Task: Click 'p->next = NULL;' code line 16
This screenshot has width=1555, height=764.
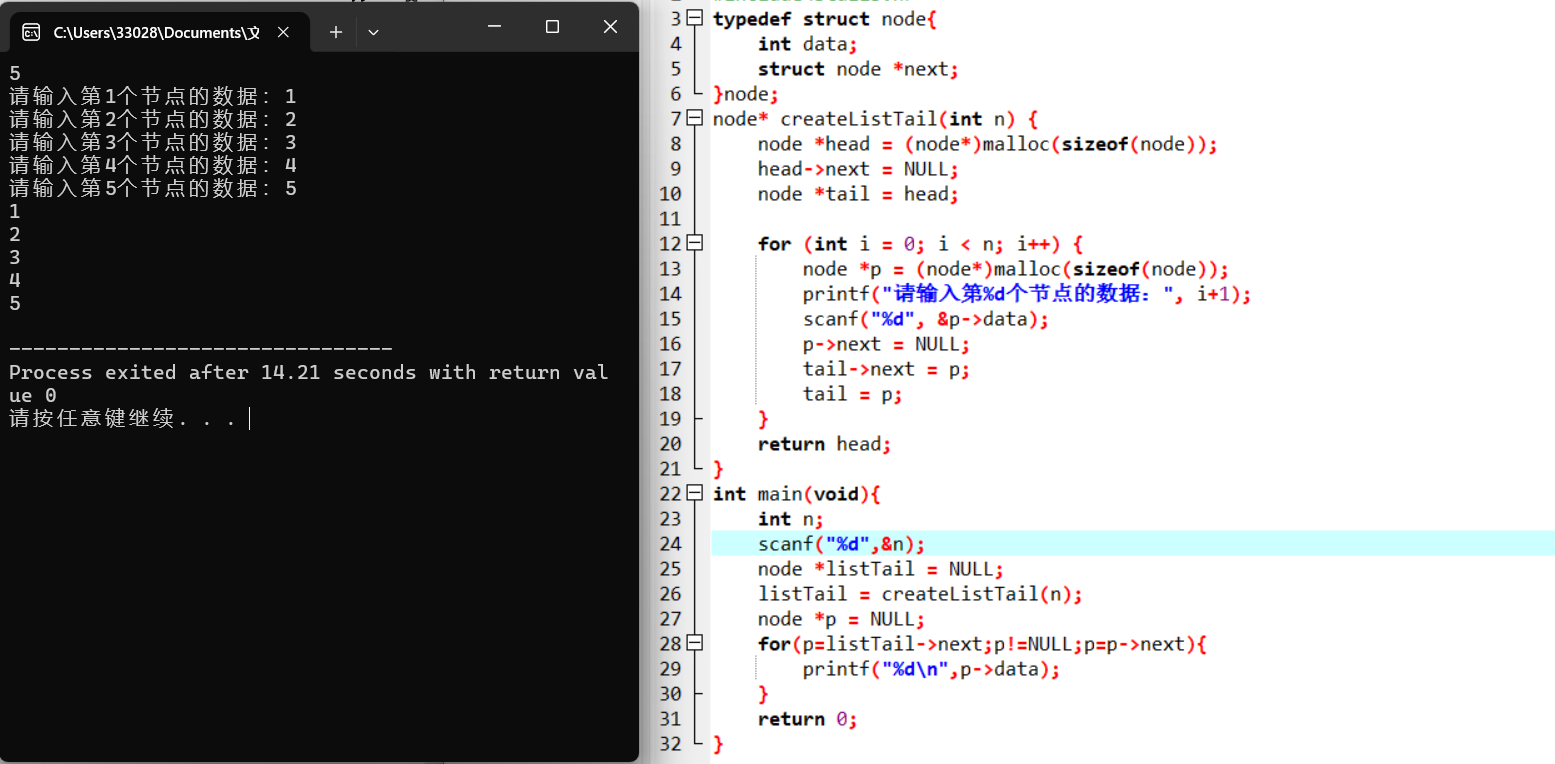Action: tap(886, 344)
